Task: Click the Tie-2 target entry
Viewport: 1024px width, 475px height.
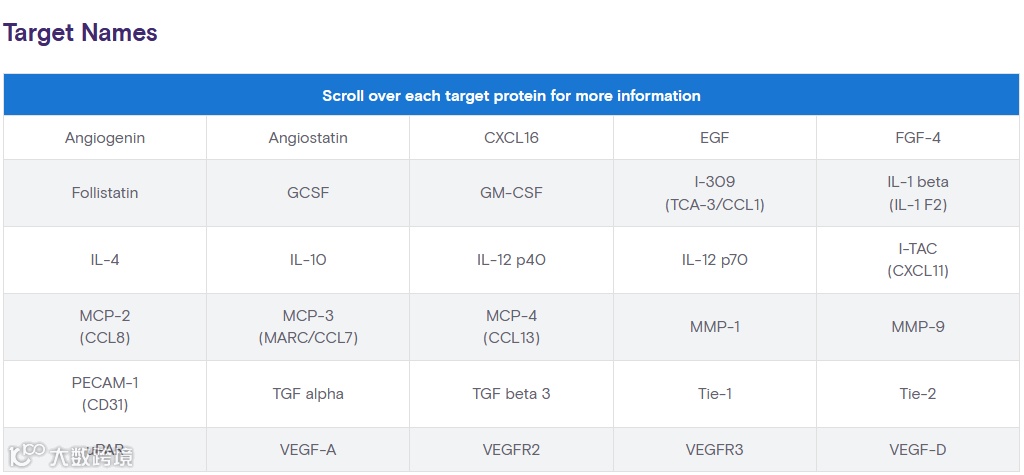Action: click(918, 394)
